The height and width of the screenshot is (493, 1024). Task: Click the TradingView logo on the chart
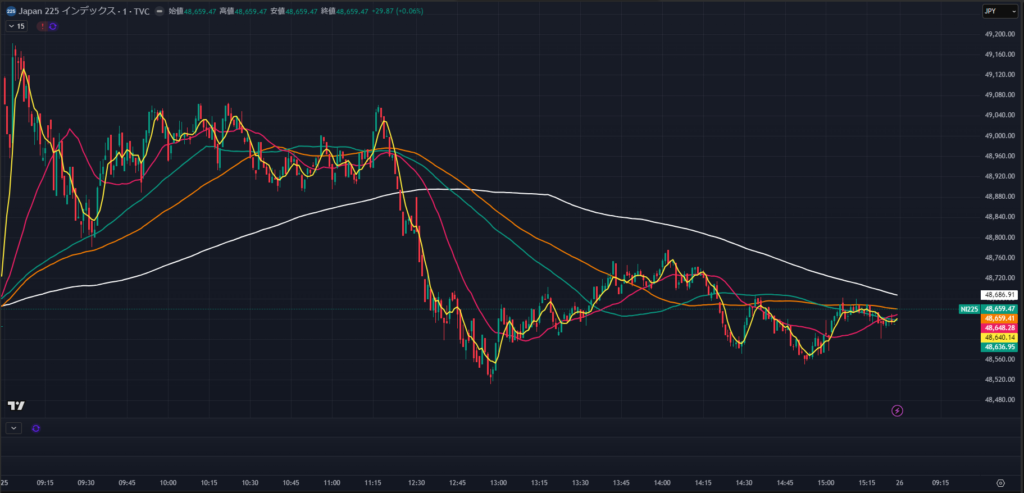[15, 405]
